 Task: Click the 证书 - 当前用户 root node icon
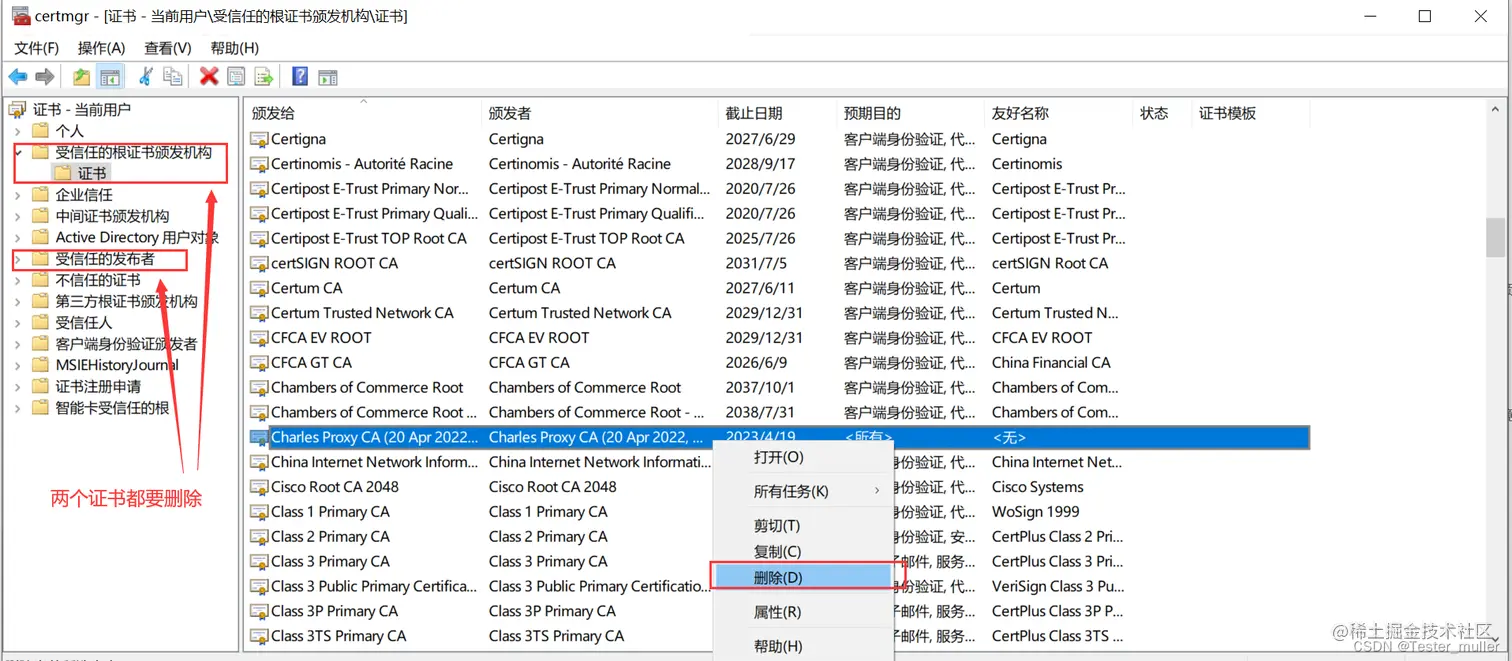(x=18, y=110)
